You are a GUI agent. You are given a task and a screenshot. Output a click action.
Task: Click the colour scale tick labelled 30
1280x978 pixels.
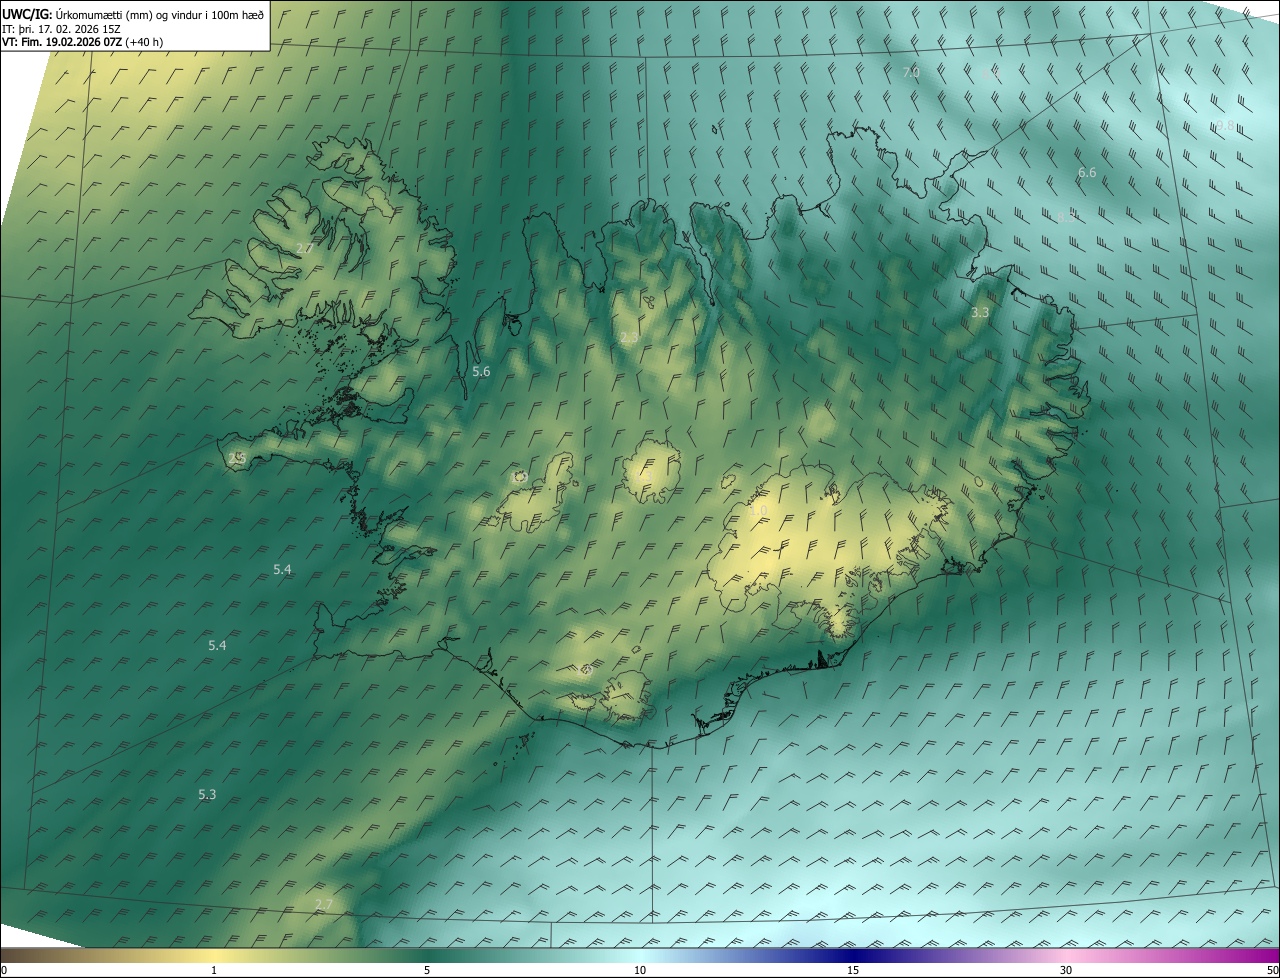[1066, 970]
